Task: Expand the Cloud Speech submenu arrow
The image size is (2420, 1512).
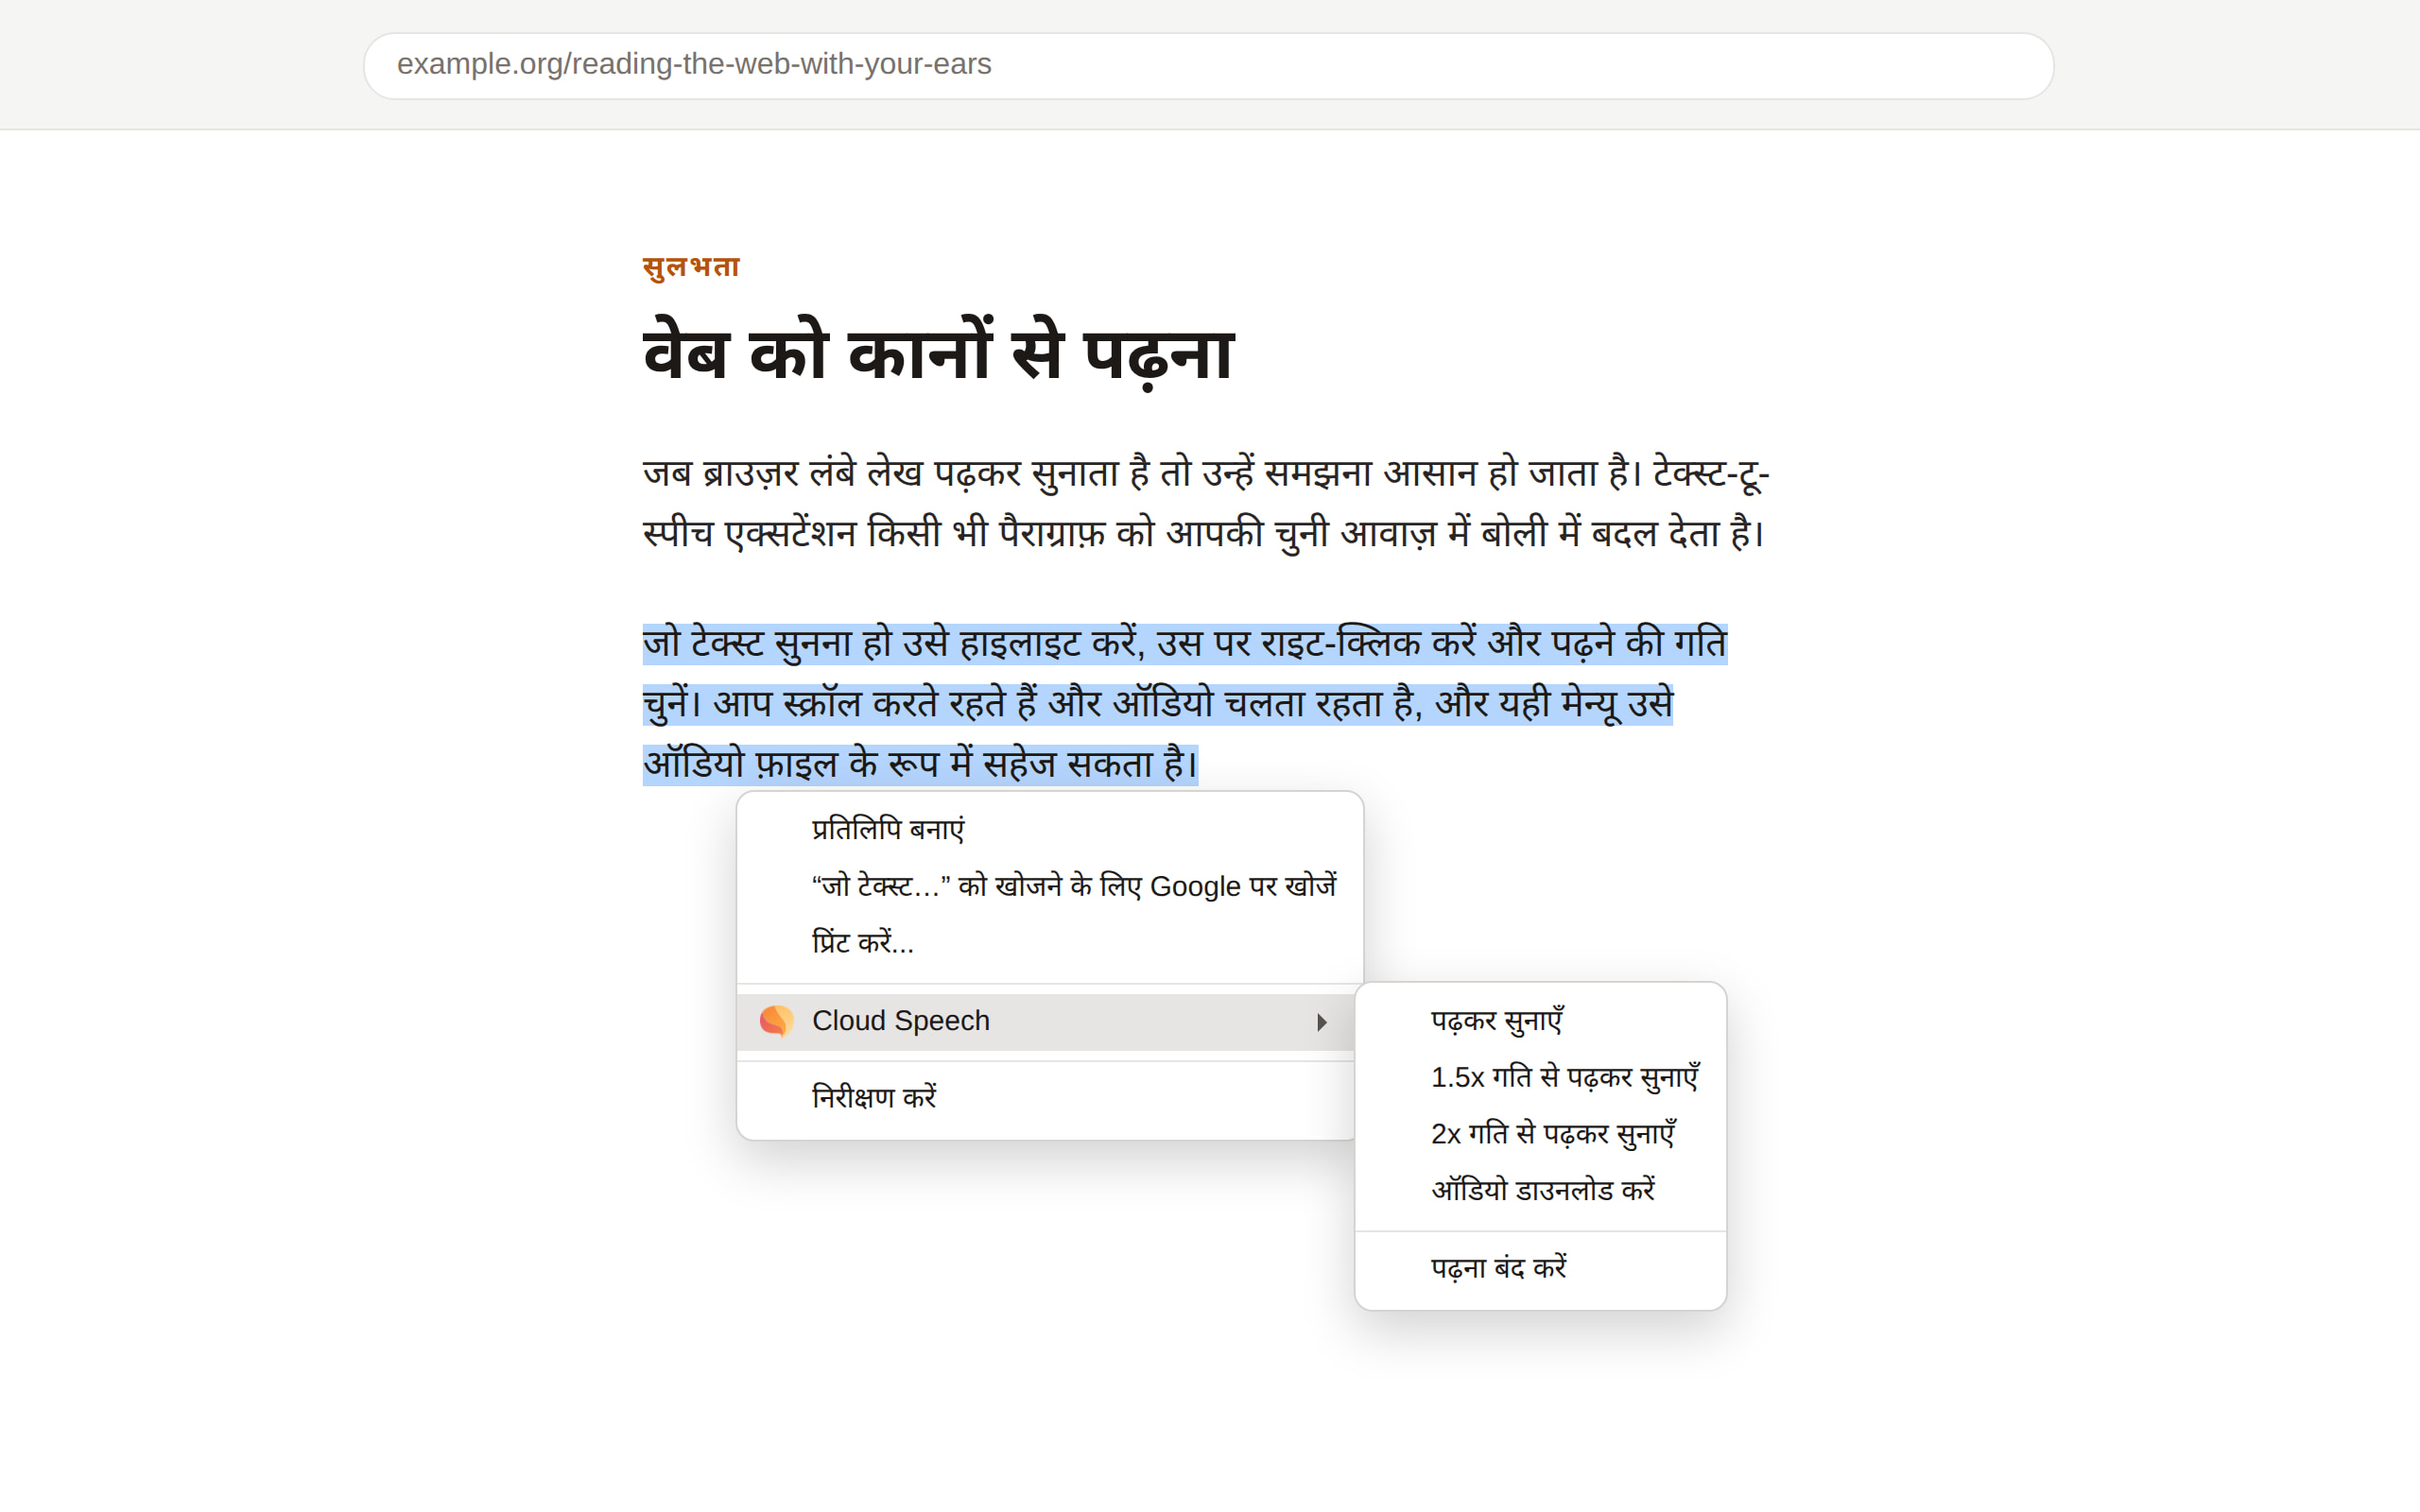Action: click(1322, 1022)
